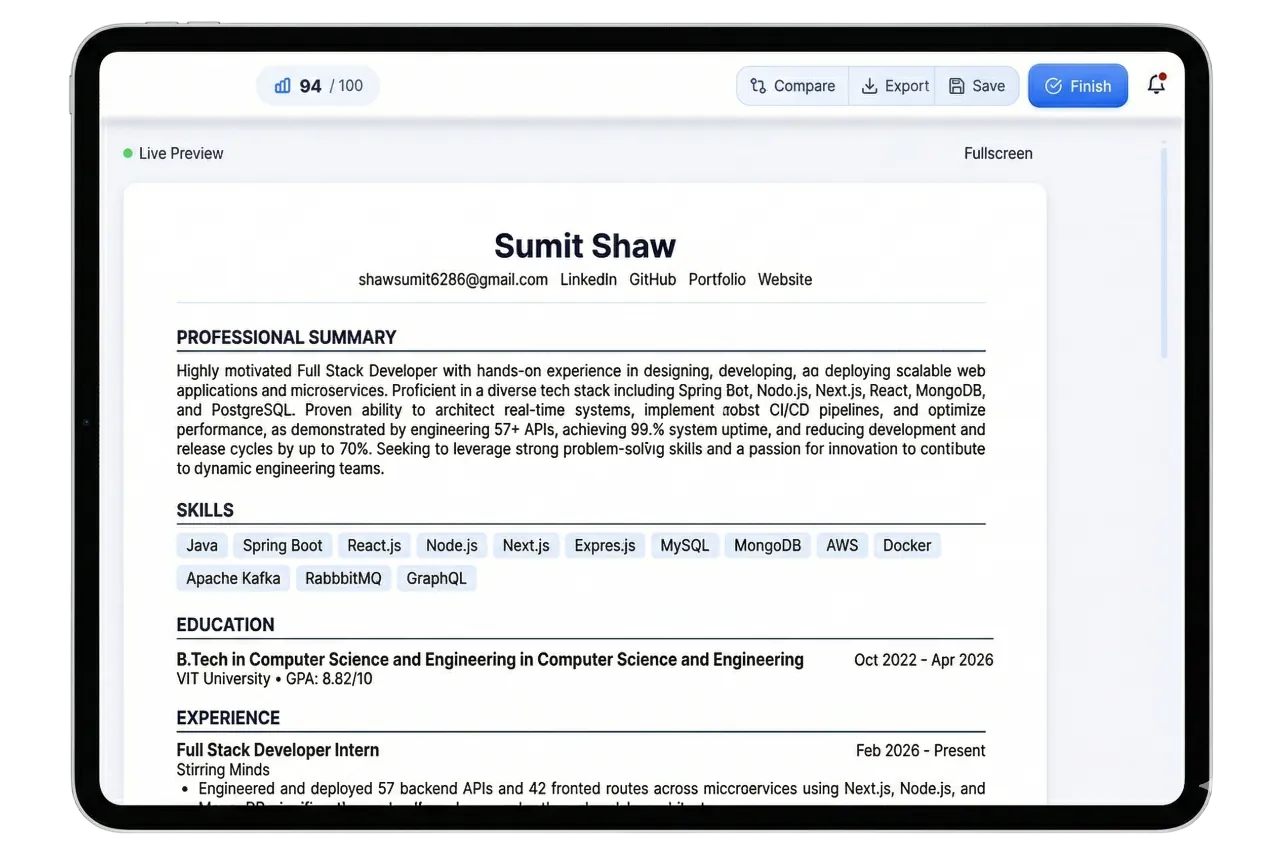1280x842 pixels.
Task: Open the GitHub link
Action: point(652,280)
